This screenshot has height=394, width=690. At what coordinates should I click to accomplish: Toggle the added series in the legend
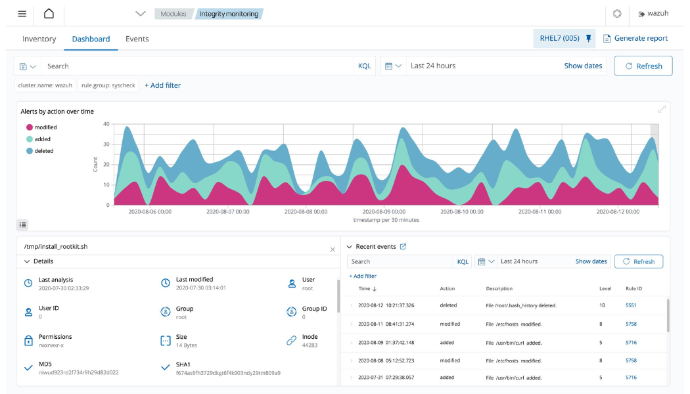38,139
